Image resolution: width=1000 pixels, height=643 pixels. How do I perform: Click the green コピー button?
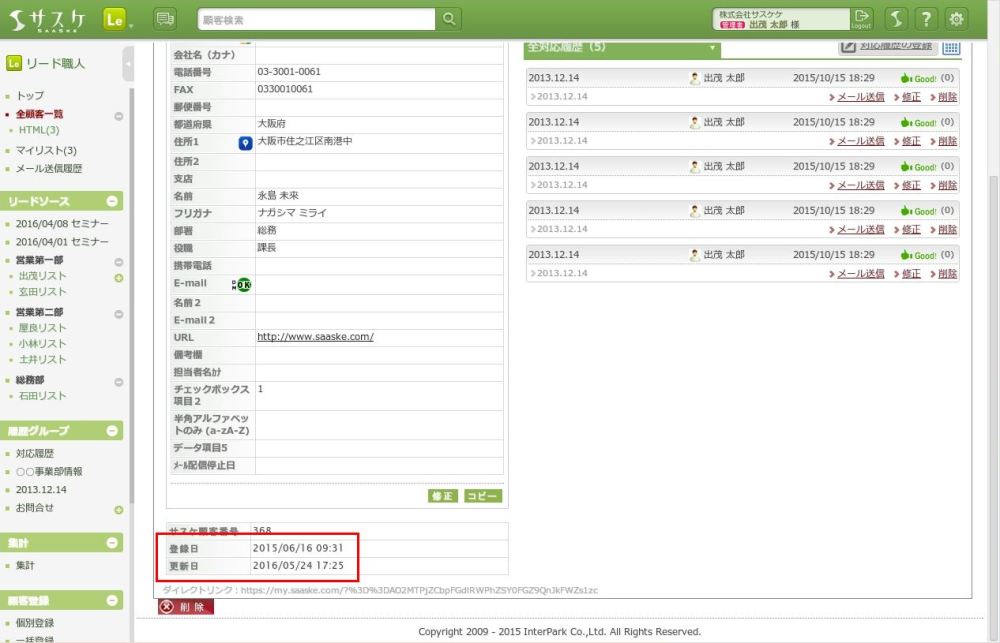pyautogui.click(x=483, y=496)
